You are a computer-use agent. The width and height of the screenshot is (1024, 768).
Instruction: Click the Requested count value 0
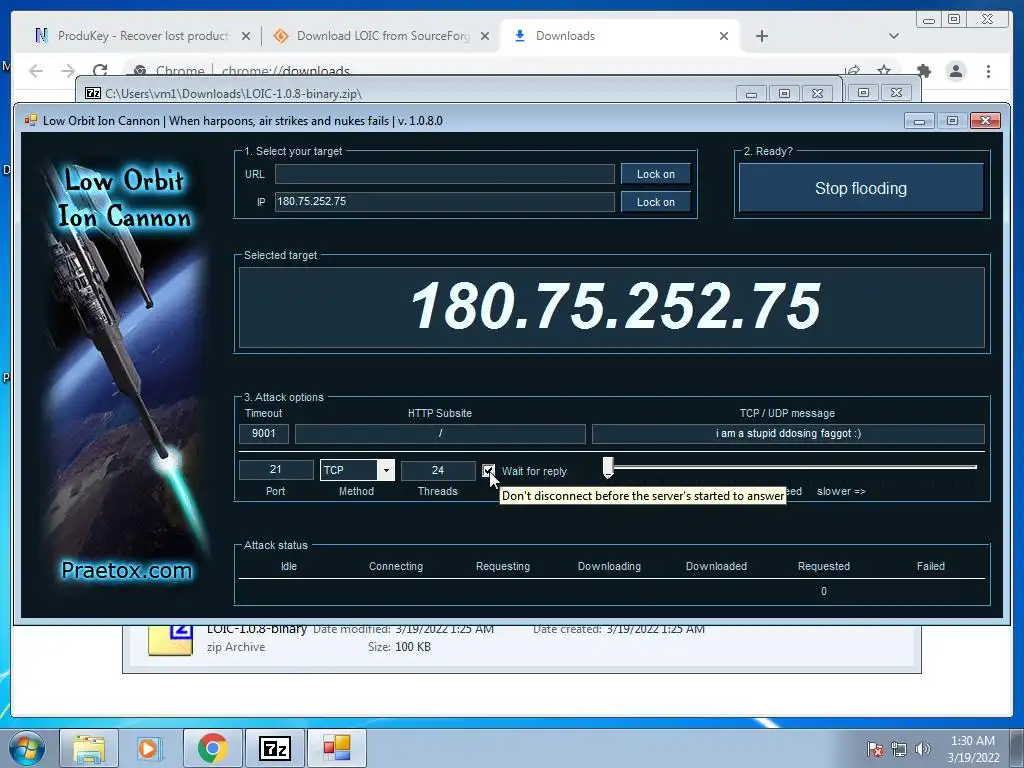tap(824, 591)
